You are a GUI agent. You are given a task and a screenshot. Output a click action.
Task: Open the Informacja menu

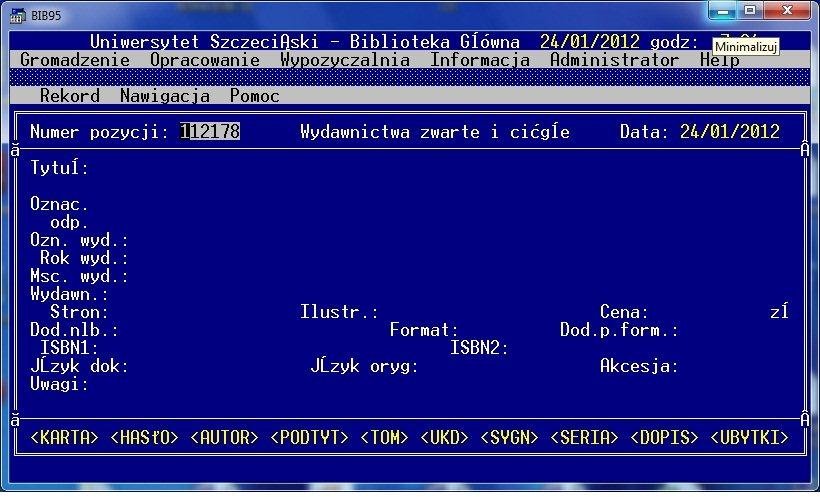click(x=480, y=60)
